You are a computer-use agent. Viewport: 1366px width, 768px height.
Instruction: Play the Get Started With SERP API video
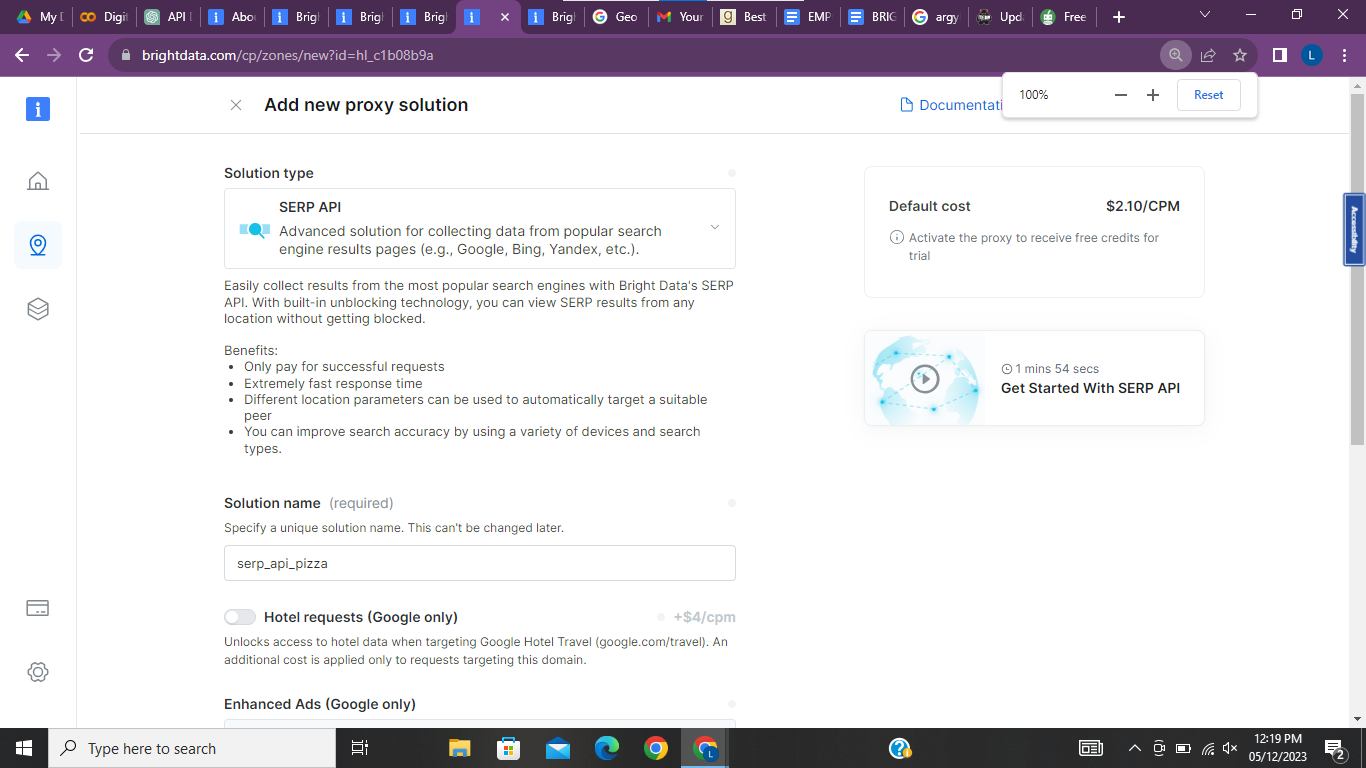[925, 378]
